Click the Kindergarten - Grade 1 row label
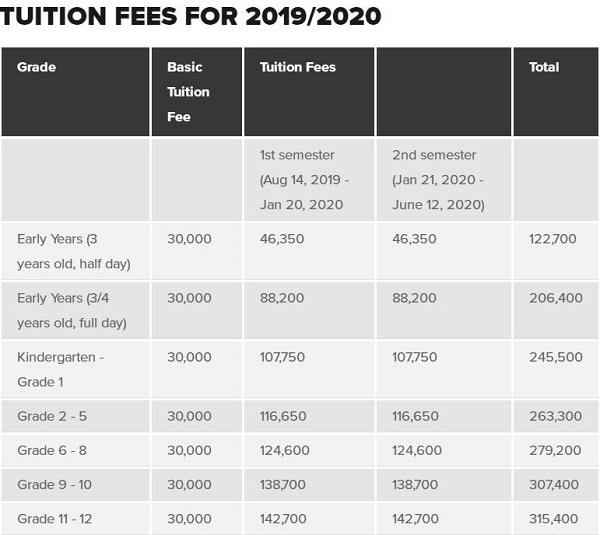Screen dimensions: 600x535 tap(60, 369)
